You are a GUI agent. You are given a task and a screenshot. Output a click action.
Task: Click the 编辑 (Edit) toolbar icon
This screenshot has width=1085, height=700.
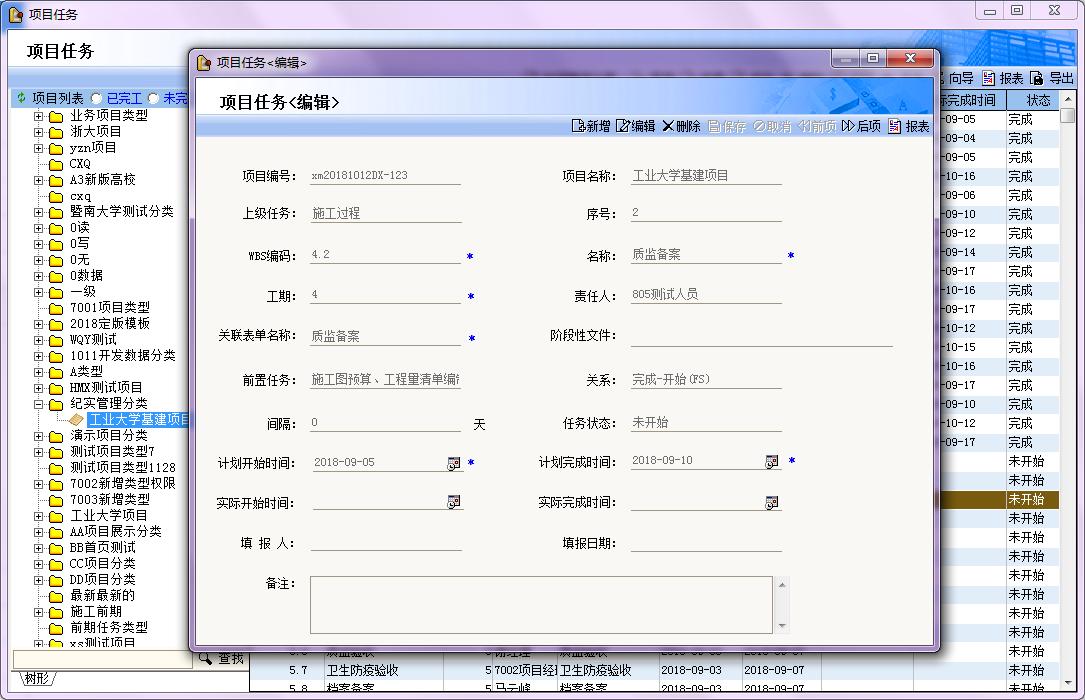(636, 126)
